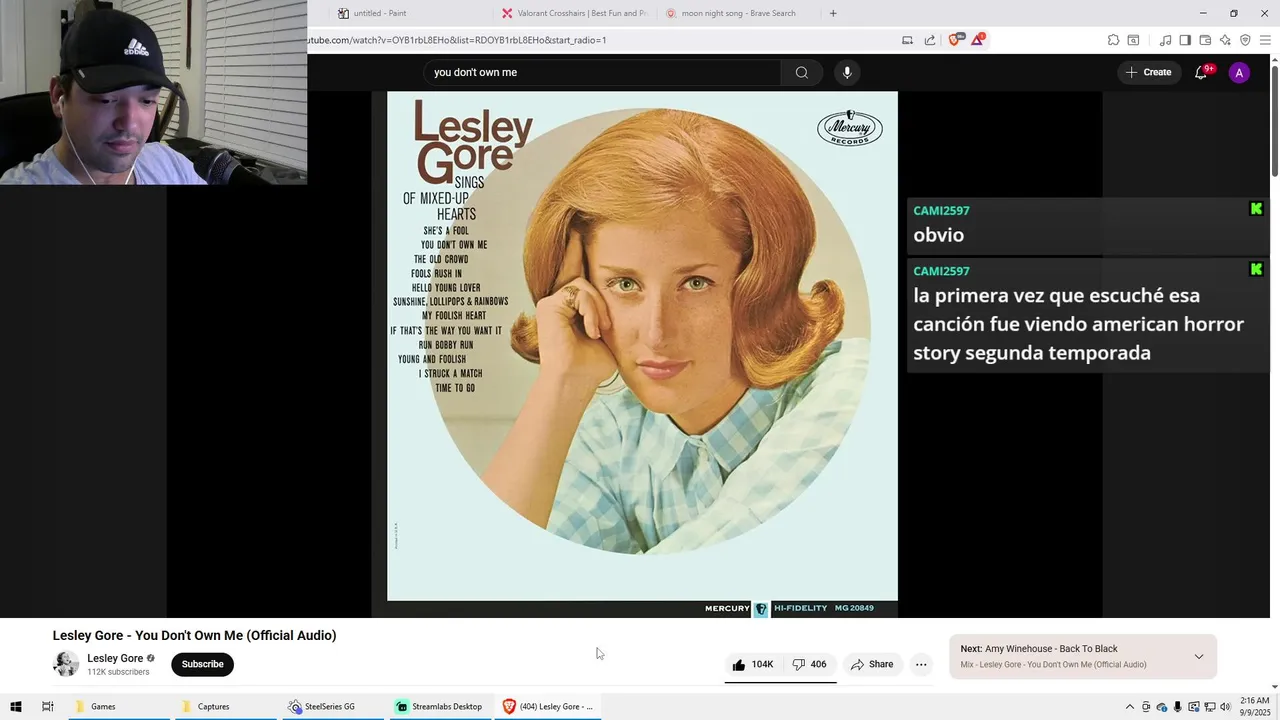The width and height of the screenshot is (1280, 720).
Task: Switch to moon night song Brave Search tab
Action: [x=738, y=13]
